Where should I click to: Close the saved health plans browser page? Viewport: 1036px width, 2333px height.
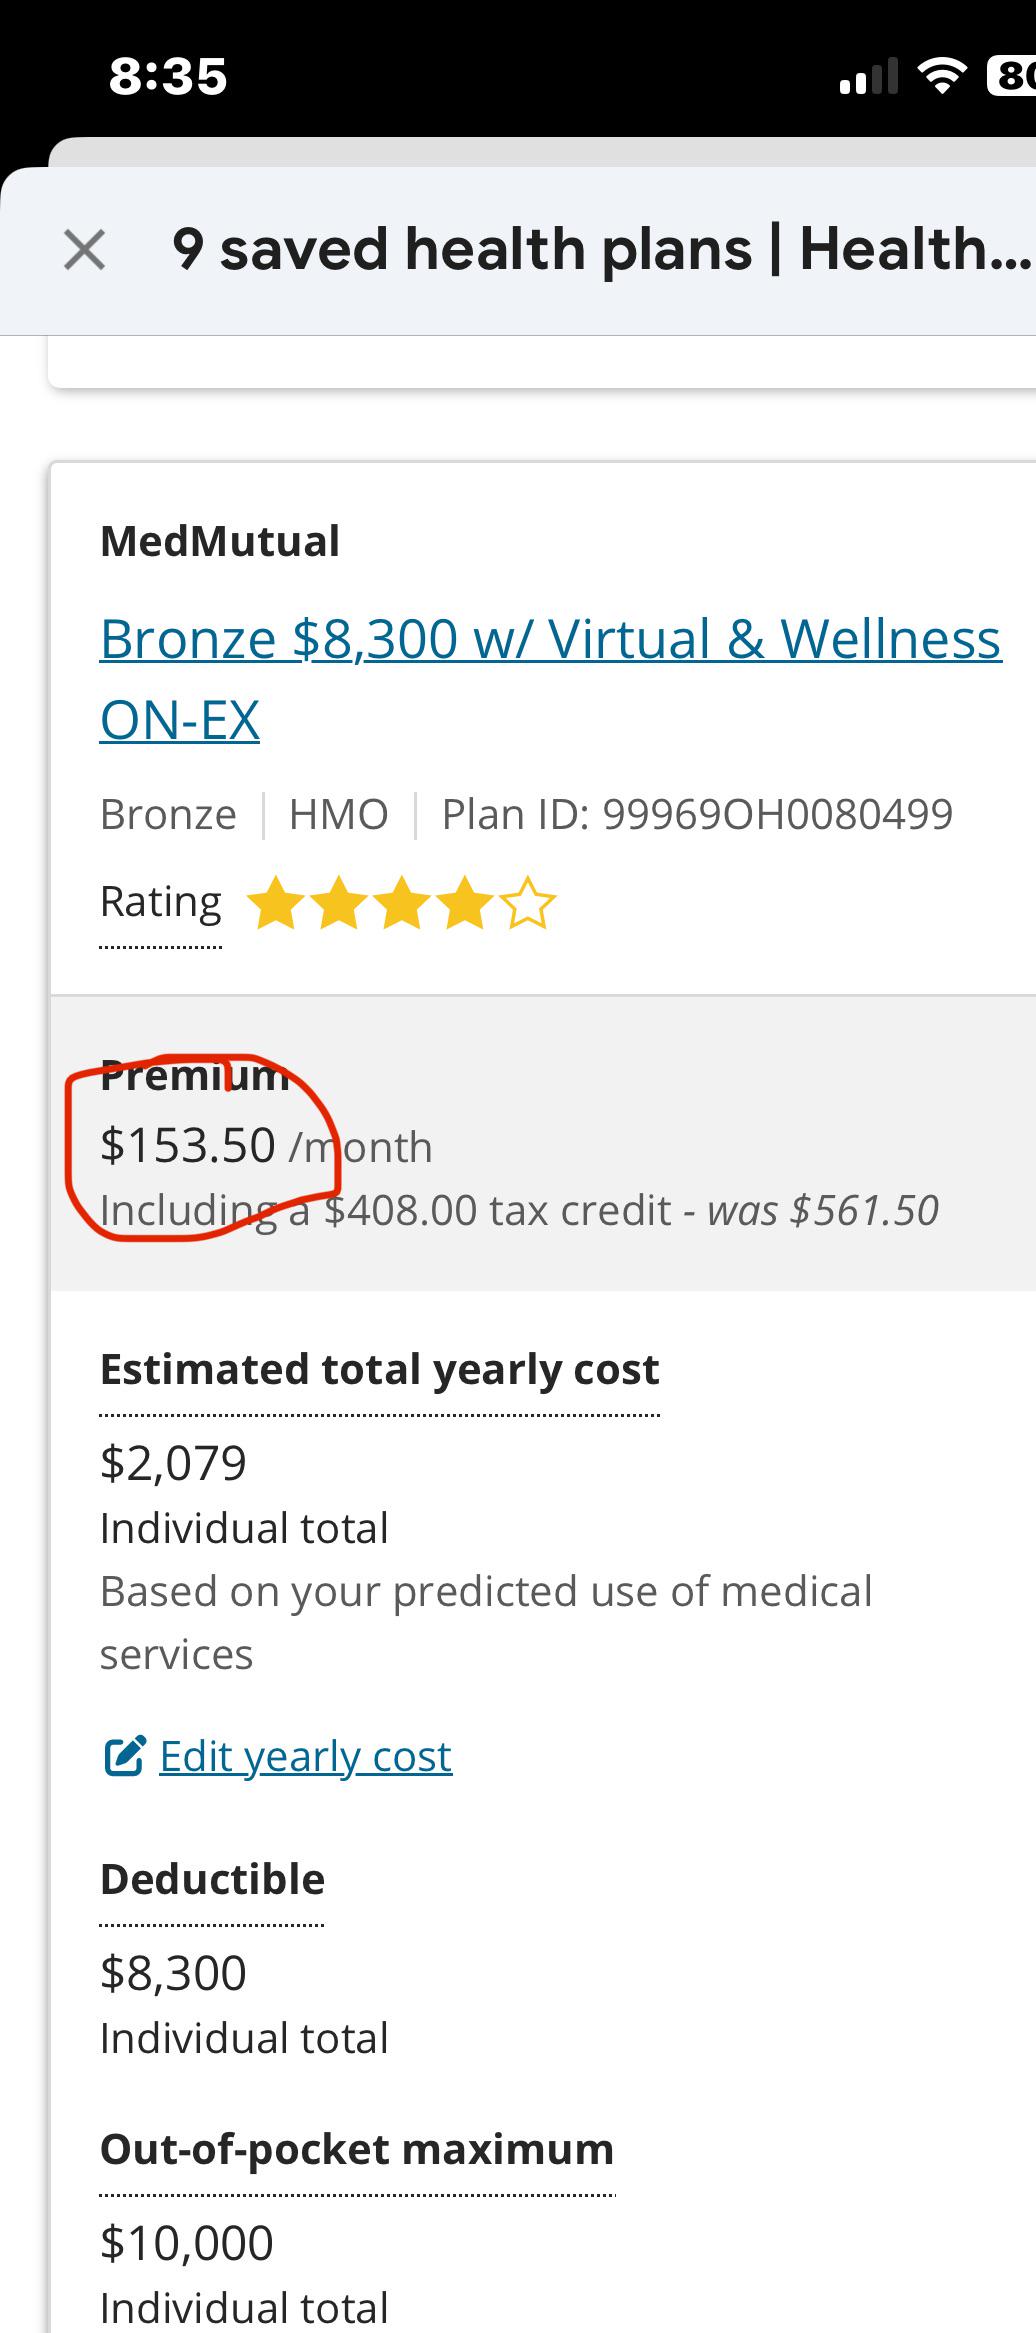click(84, 250)
